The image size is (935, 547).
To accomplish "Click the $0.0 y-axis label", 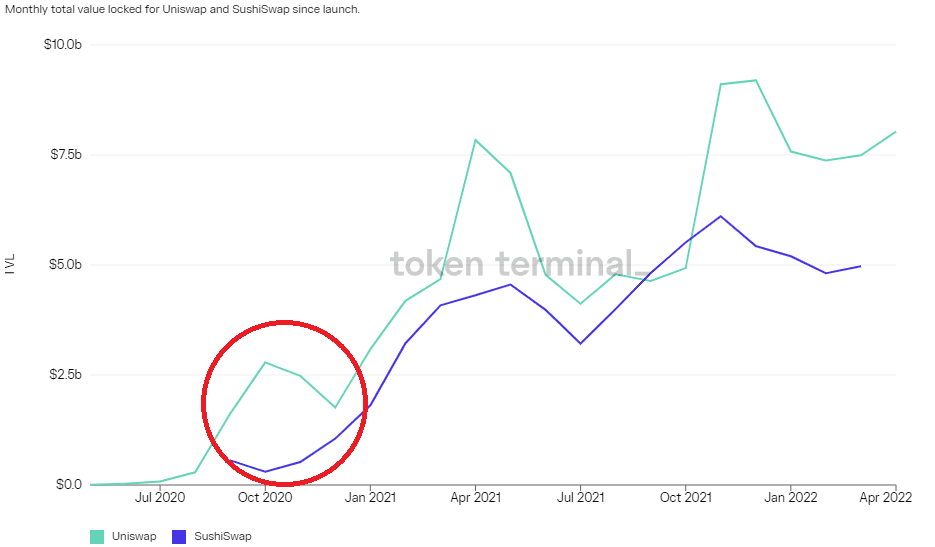I will (69, 484).
